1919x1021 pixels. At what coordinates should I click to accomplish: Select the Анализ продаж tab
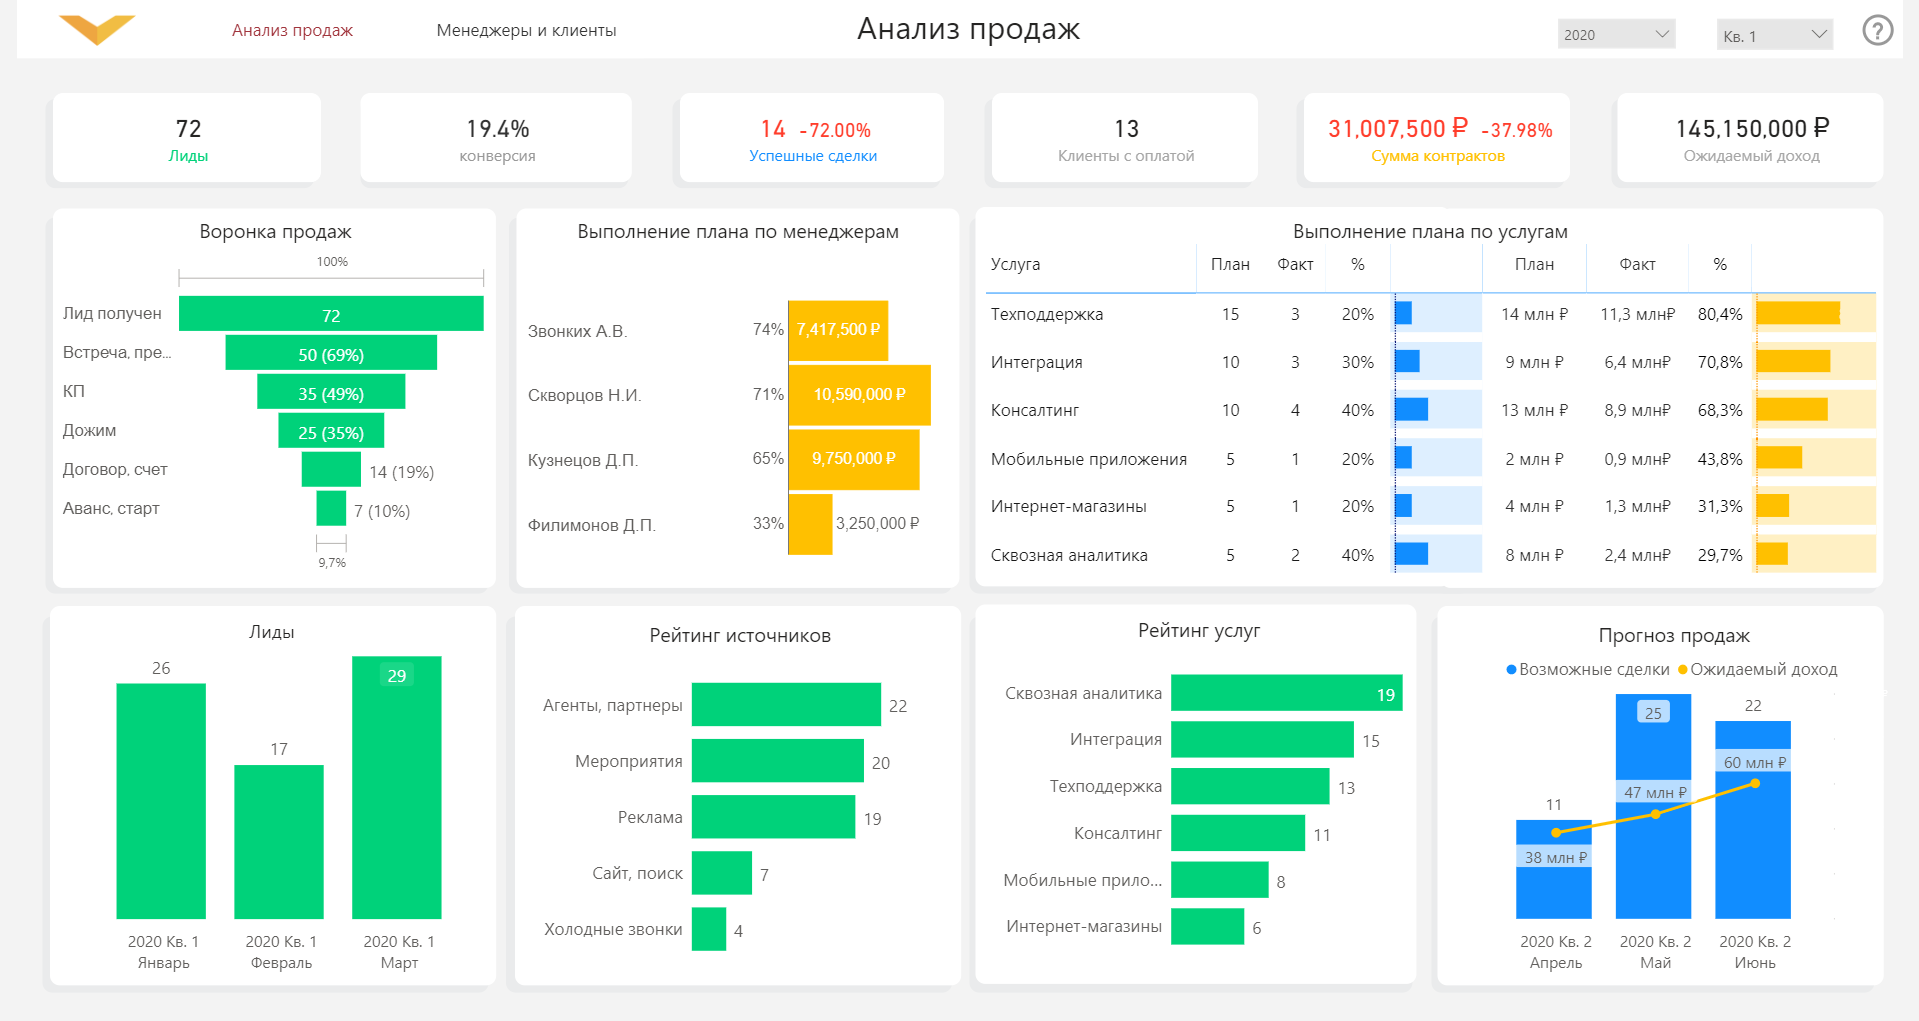(x=292, y=30)
